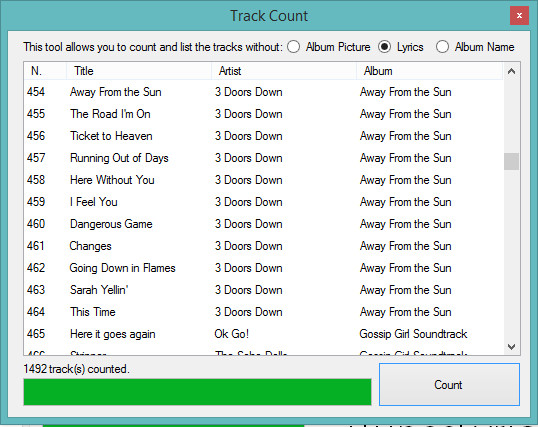Select the track 'Ticket to Heaven'

click(111, 136)
